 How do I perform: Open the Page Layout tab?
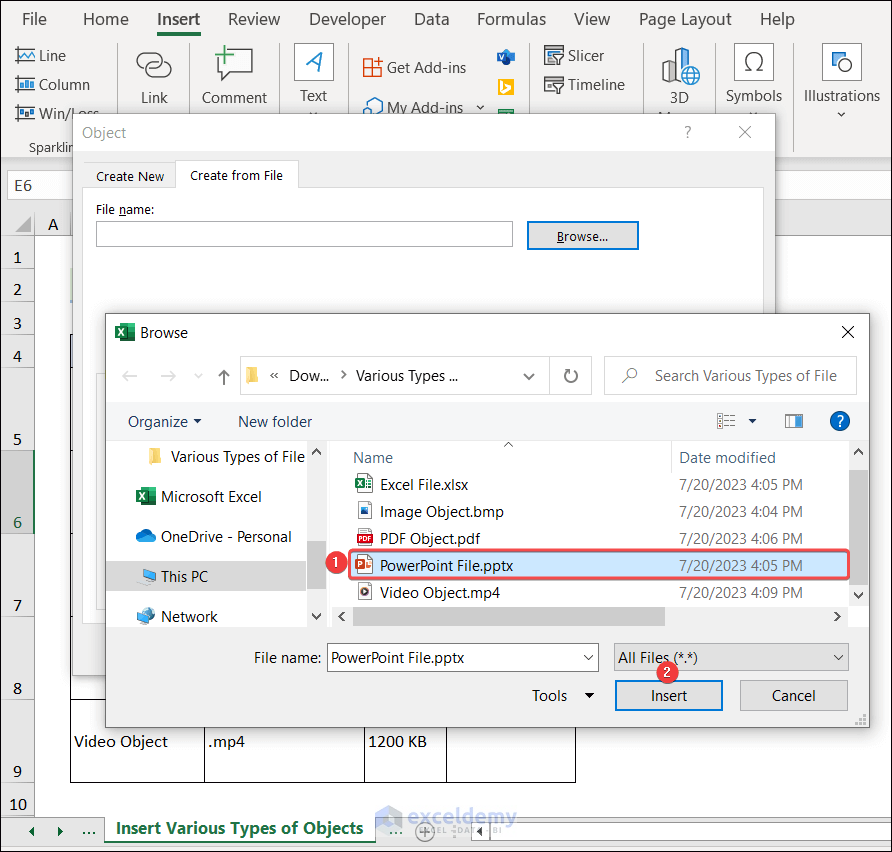(x=685, y=19)
